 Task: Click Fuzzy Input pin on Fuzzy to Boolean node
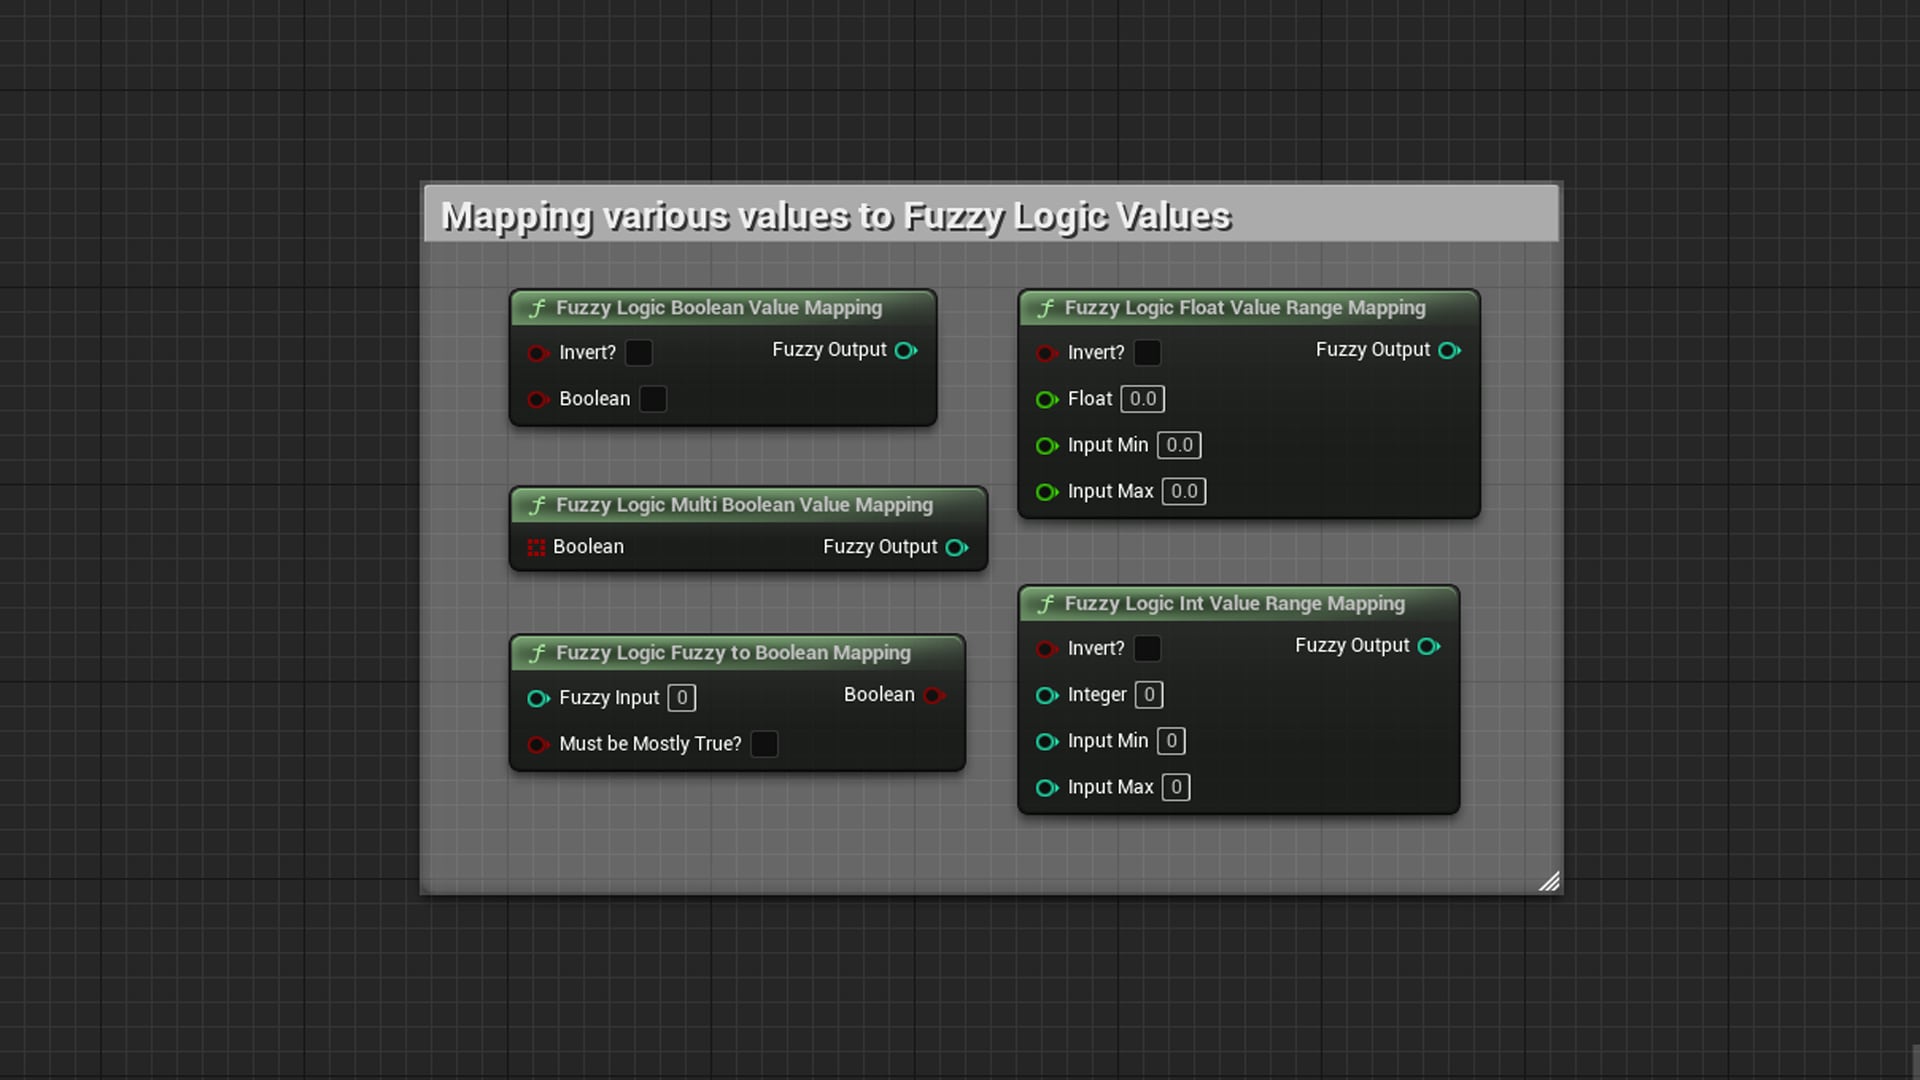coord(538,698)
